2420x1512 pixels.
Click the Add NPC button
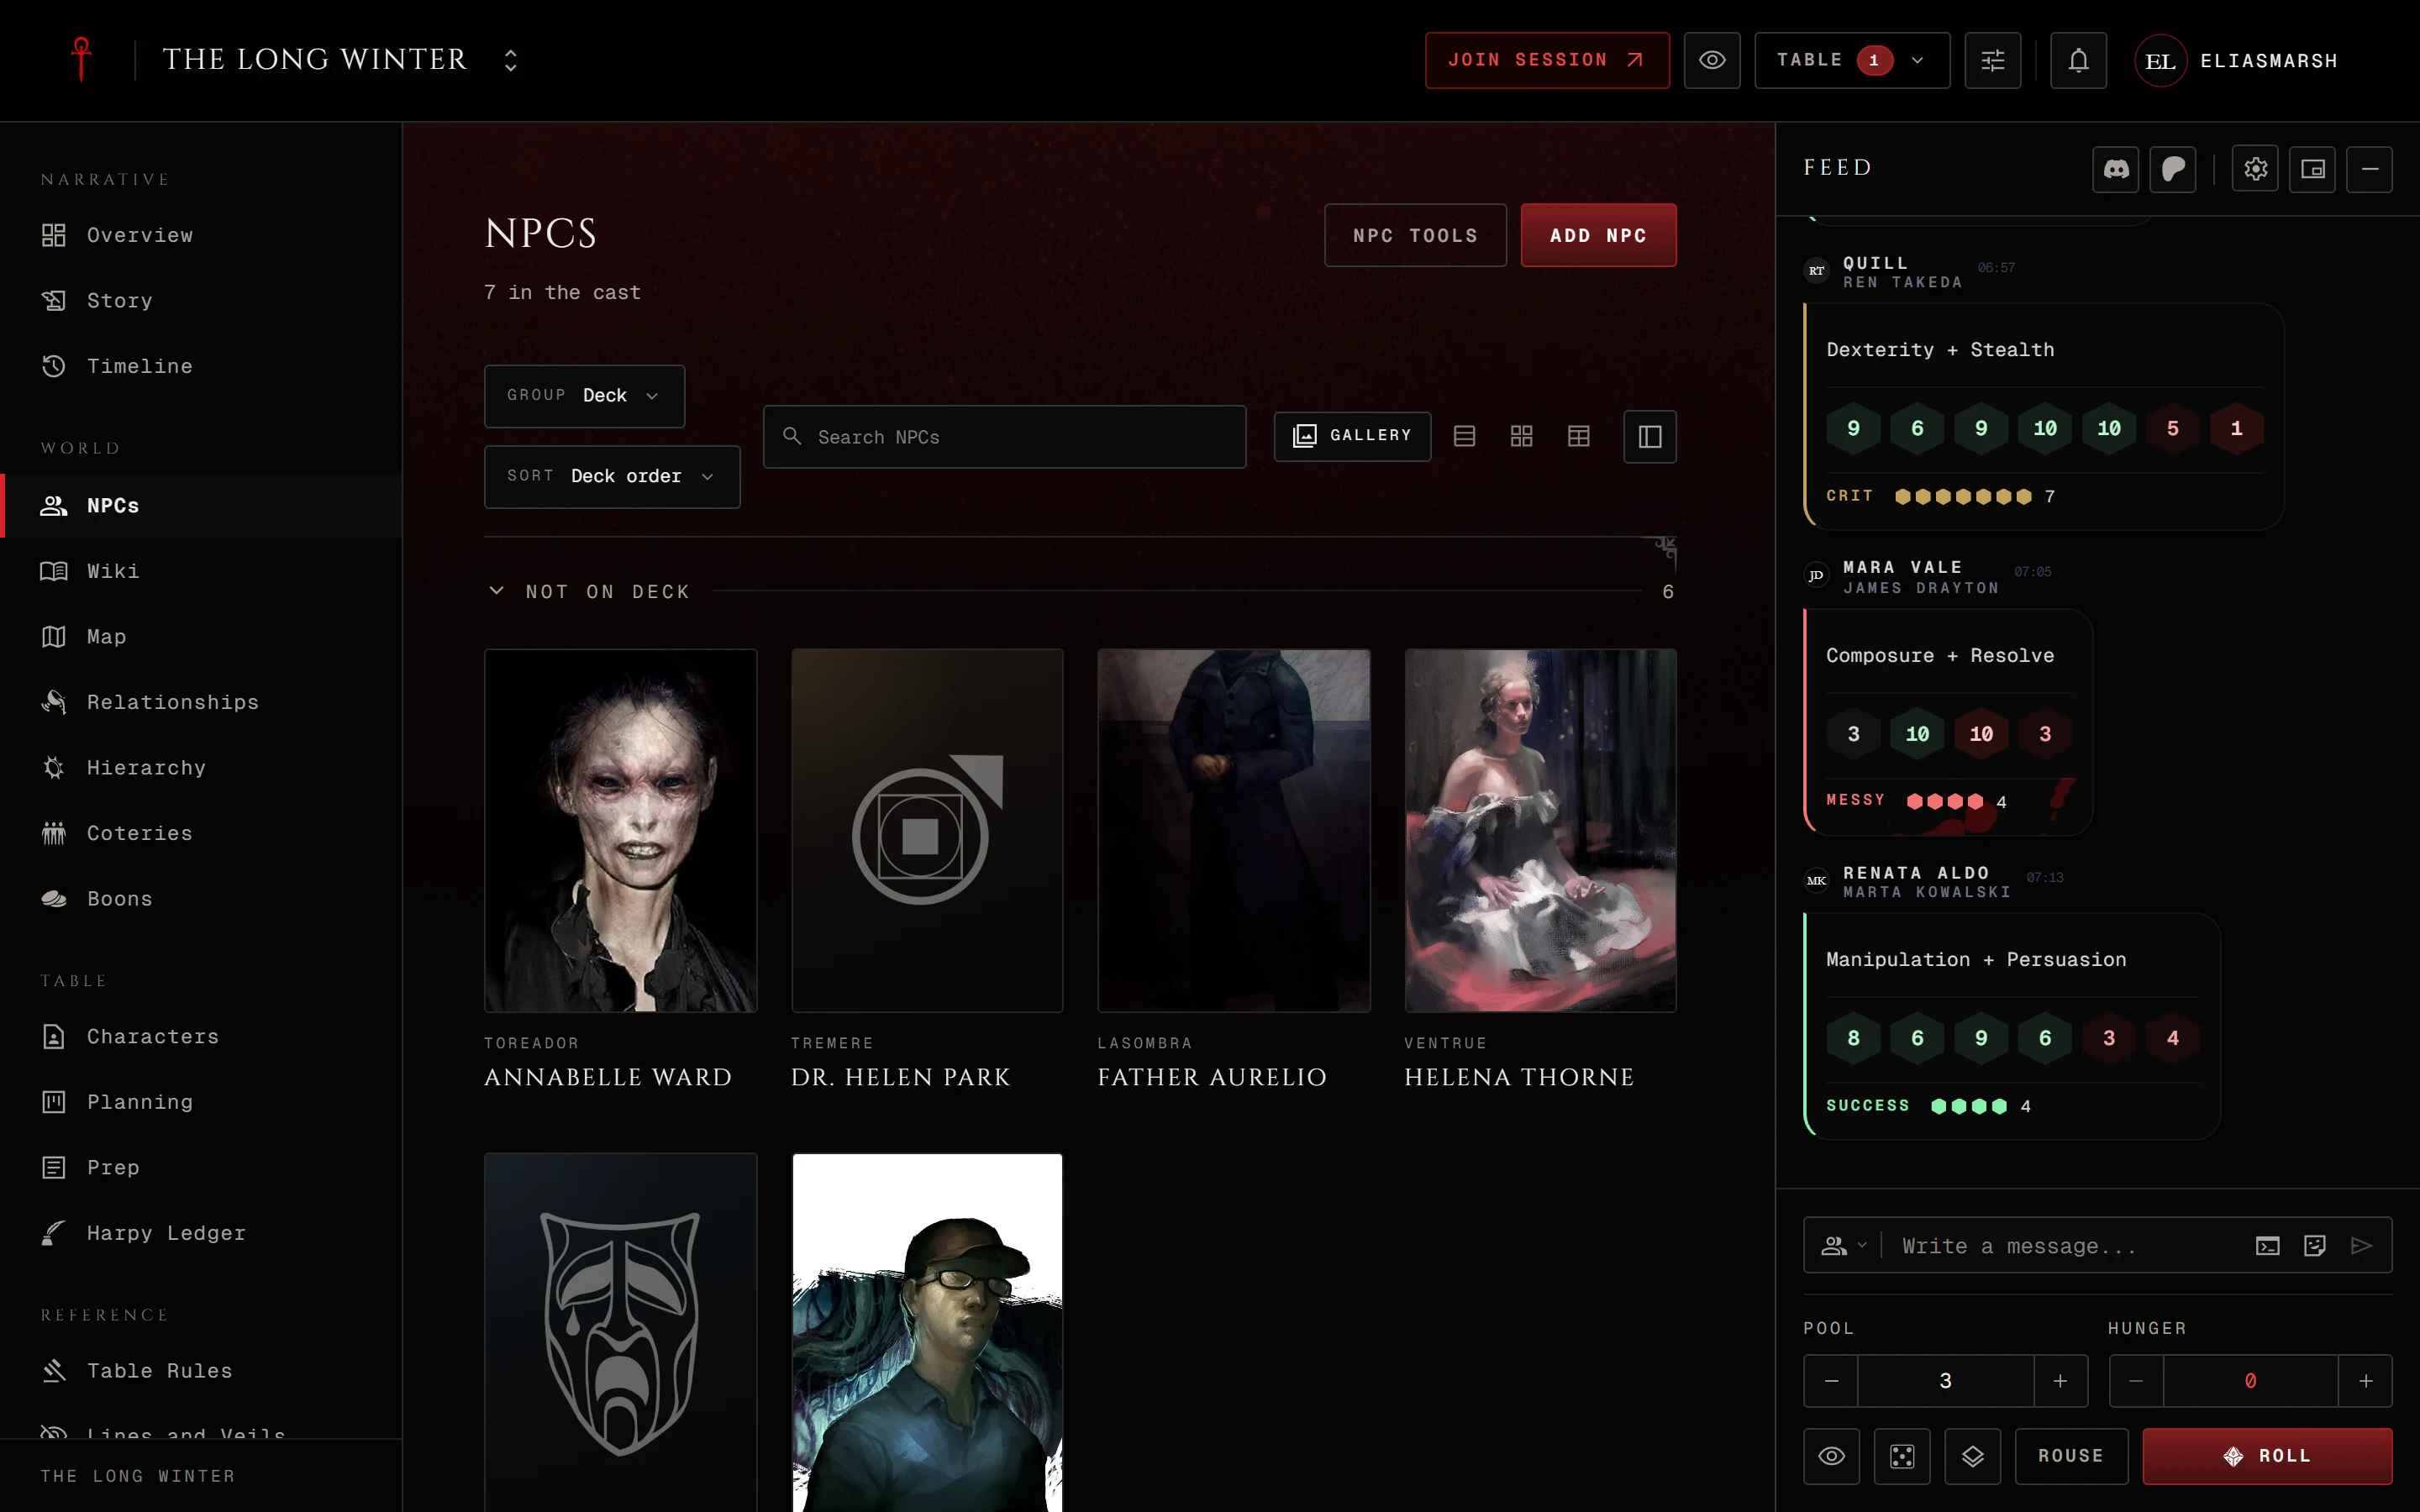(x=1598, y=235)
